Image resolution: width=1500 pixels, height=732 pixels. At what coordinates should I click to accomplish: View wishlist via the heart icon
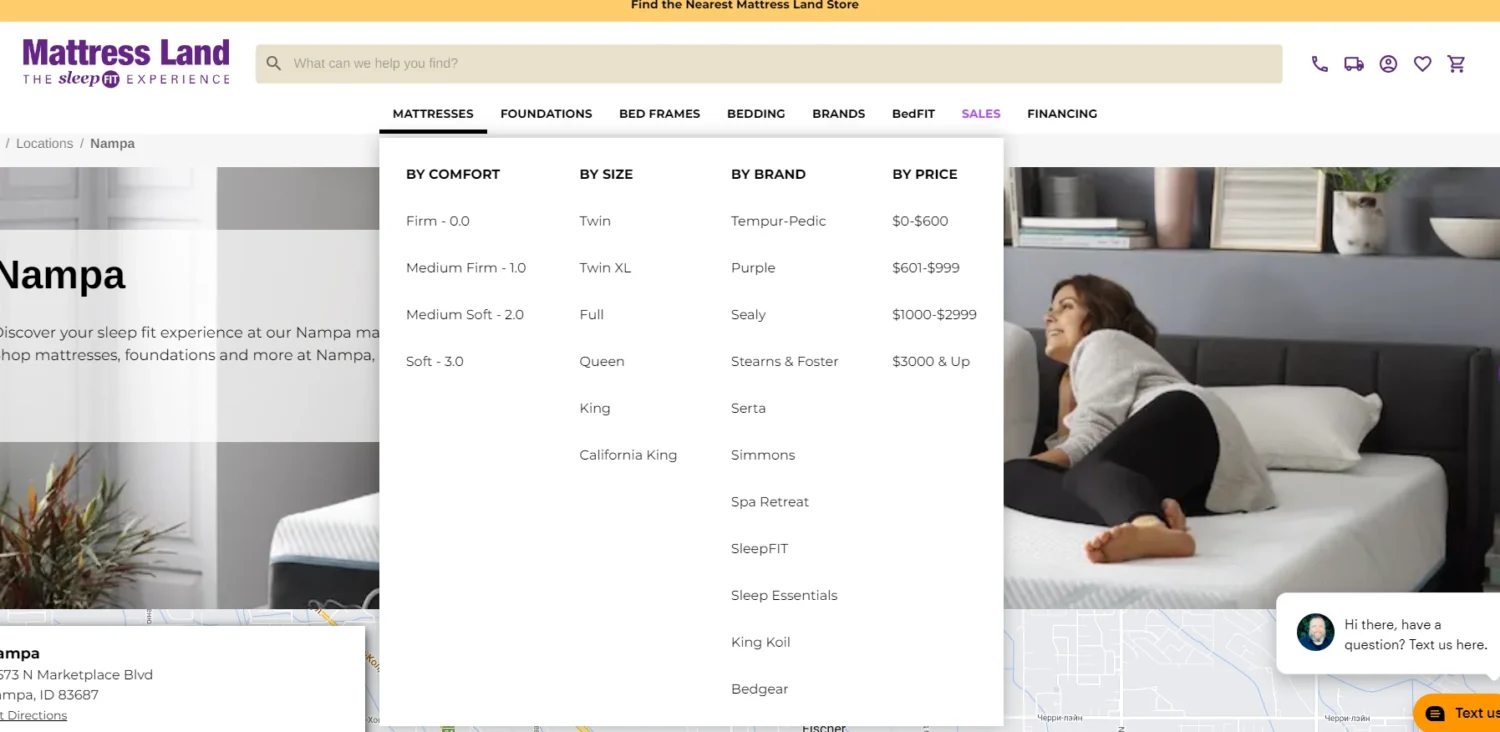pyautogui.click(x=1422, y=64)
